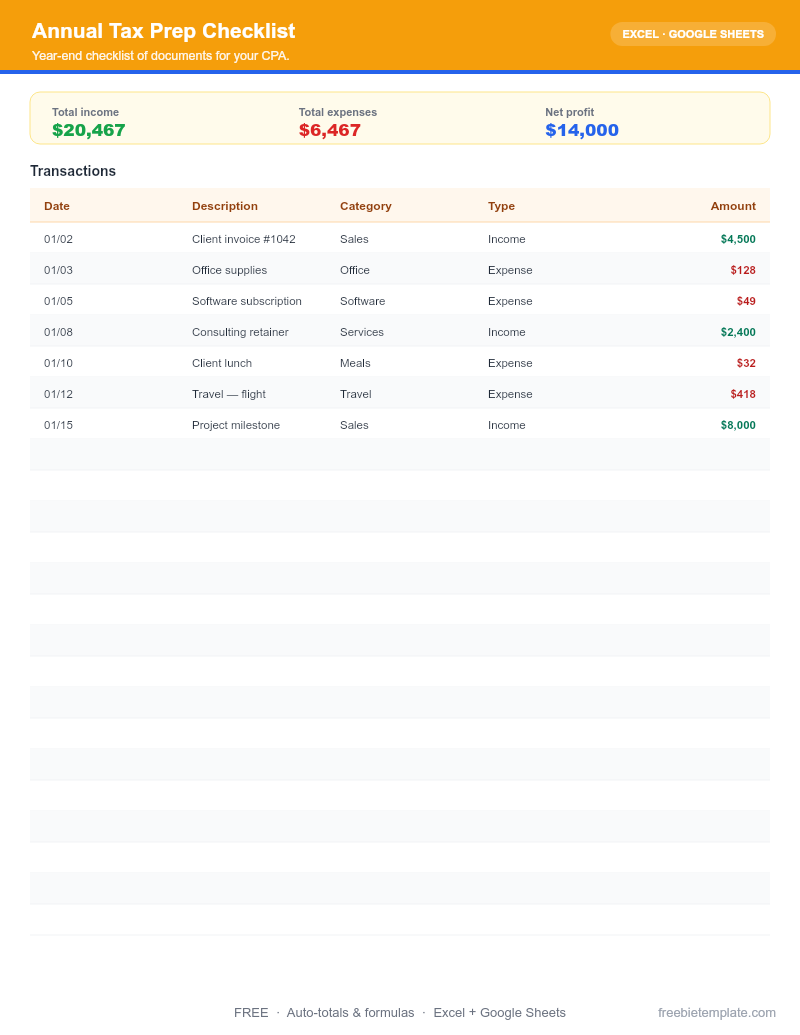Select the Office supplies description cell

point(229,270)
